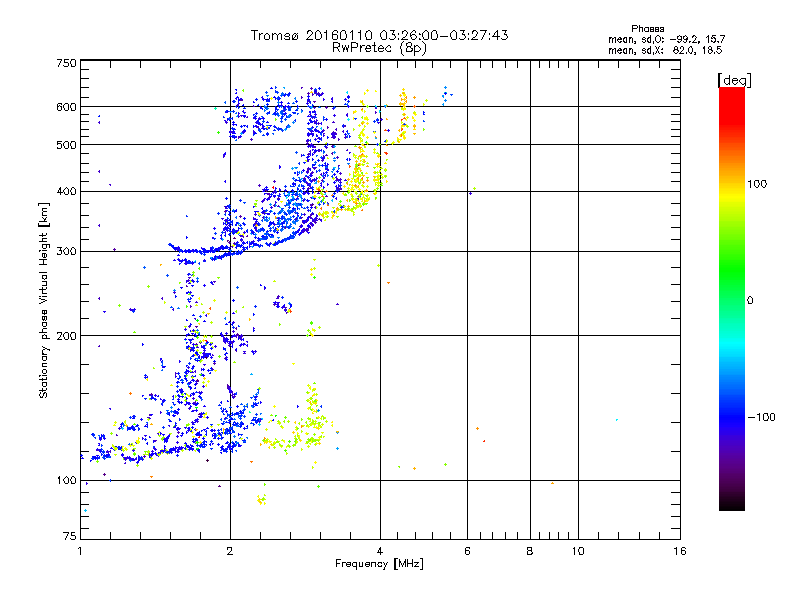This screenshot has height=600, width=800.
Task: Click the '600' y-axis tick label
Action: [x=66, y=107]
